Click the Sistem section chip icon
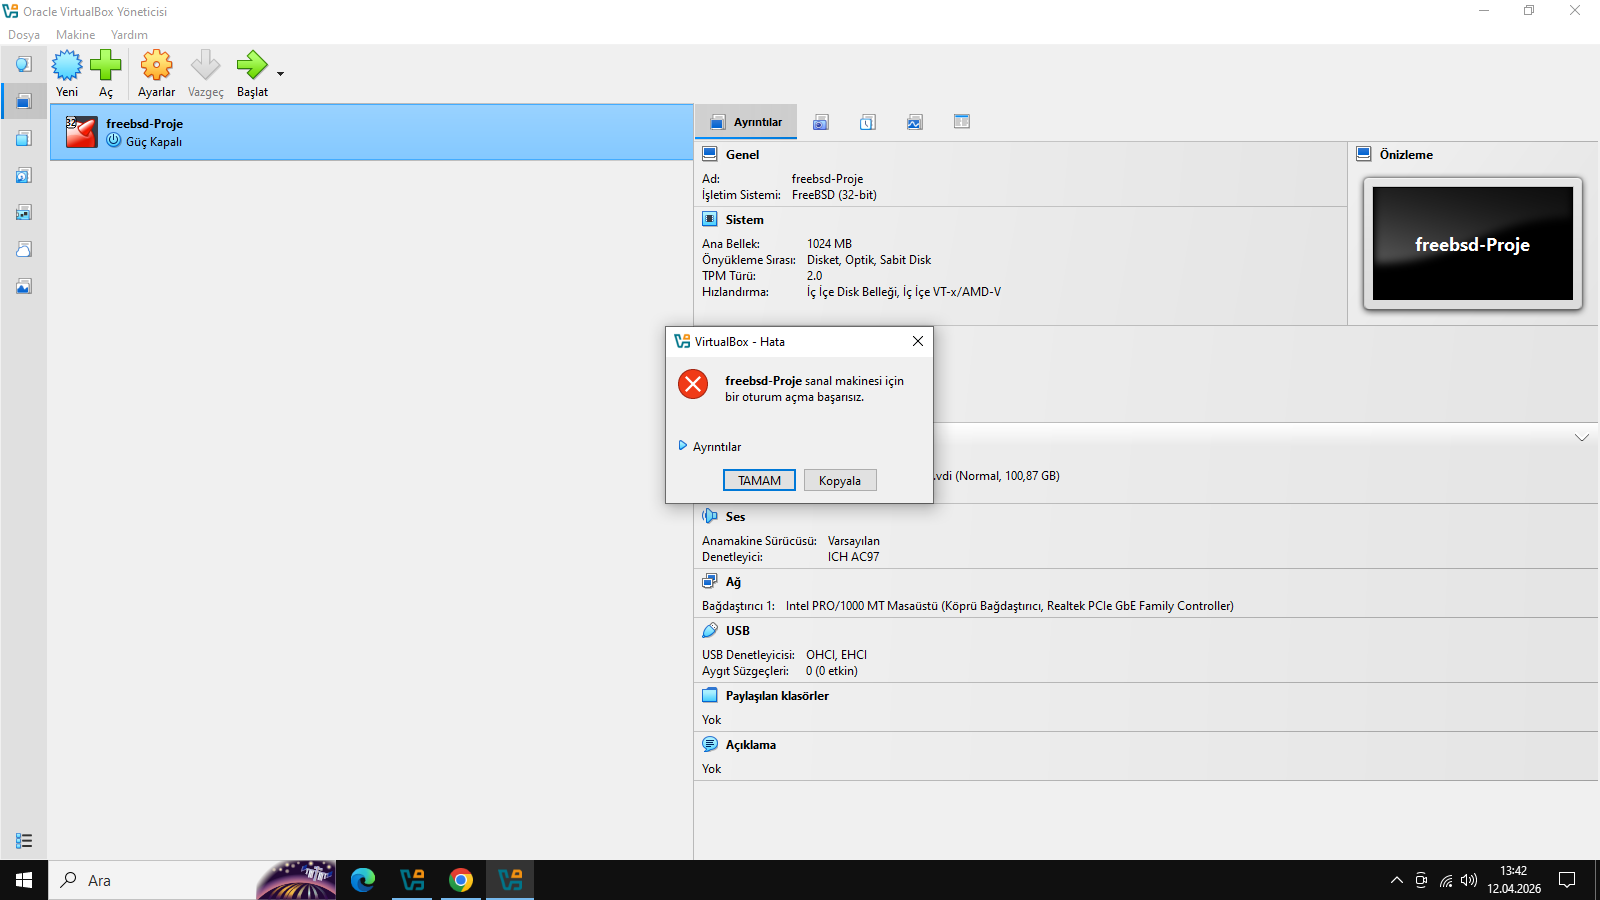 [710, 219]
